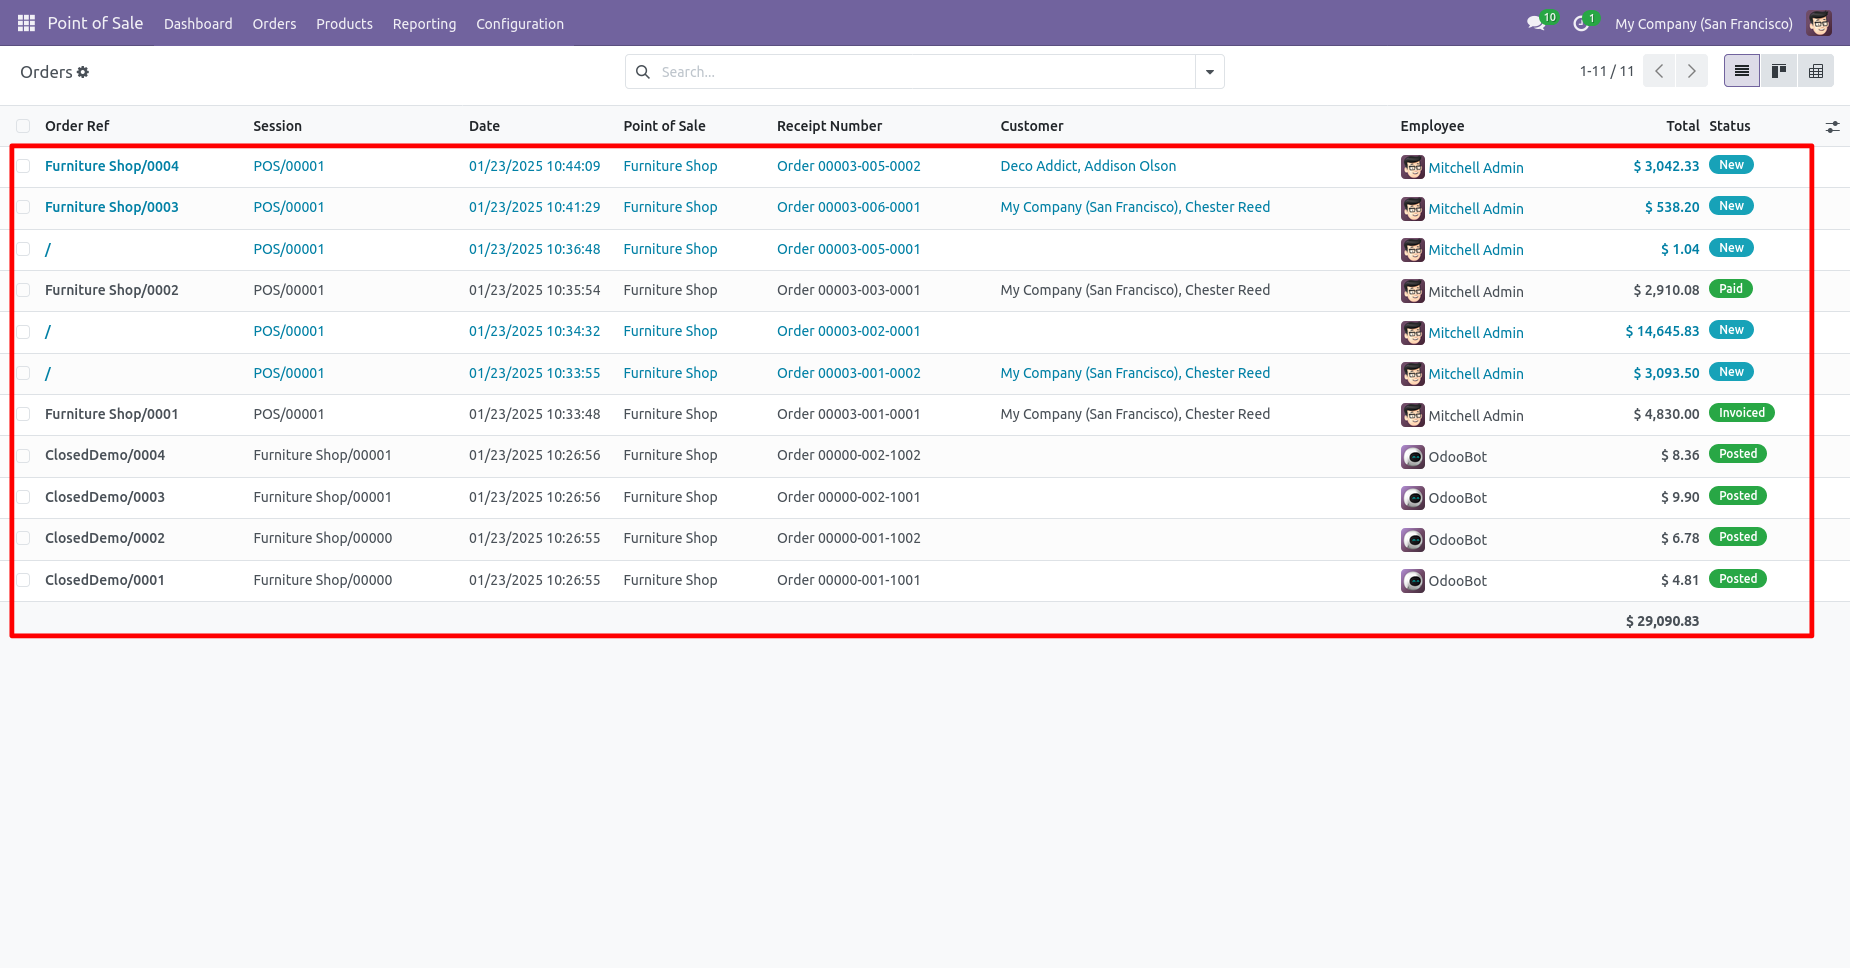Click session Furniture Shop/00001 on ClosedDemo/0004 row
Screen dimensions: 1850x968
click(x=322, y=455)
